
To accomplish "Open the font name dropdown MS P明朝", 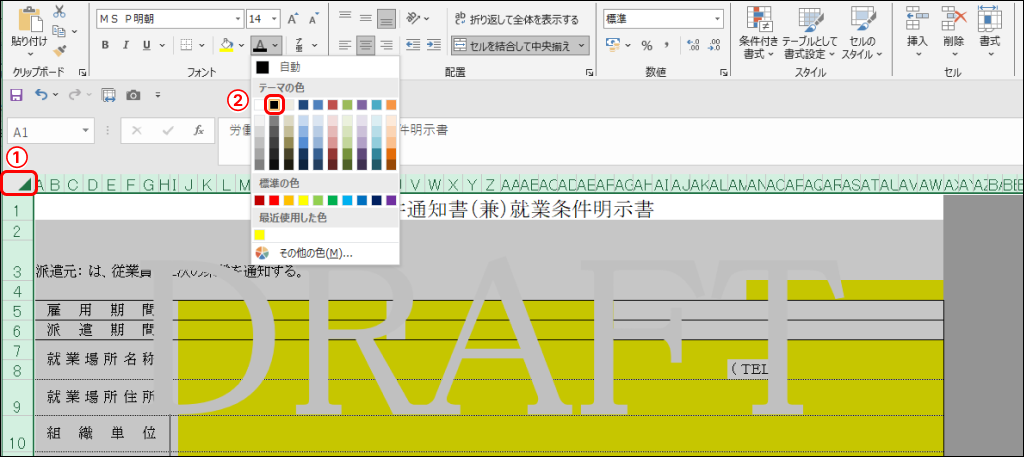I will (236, 19).
